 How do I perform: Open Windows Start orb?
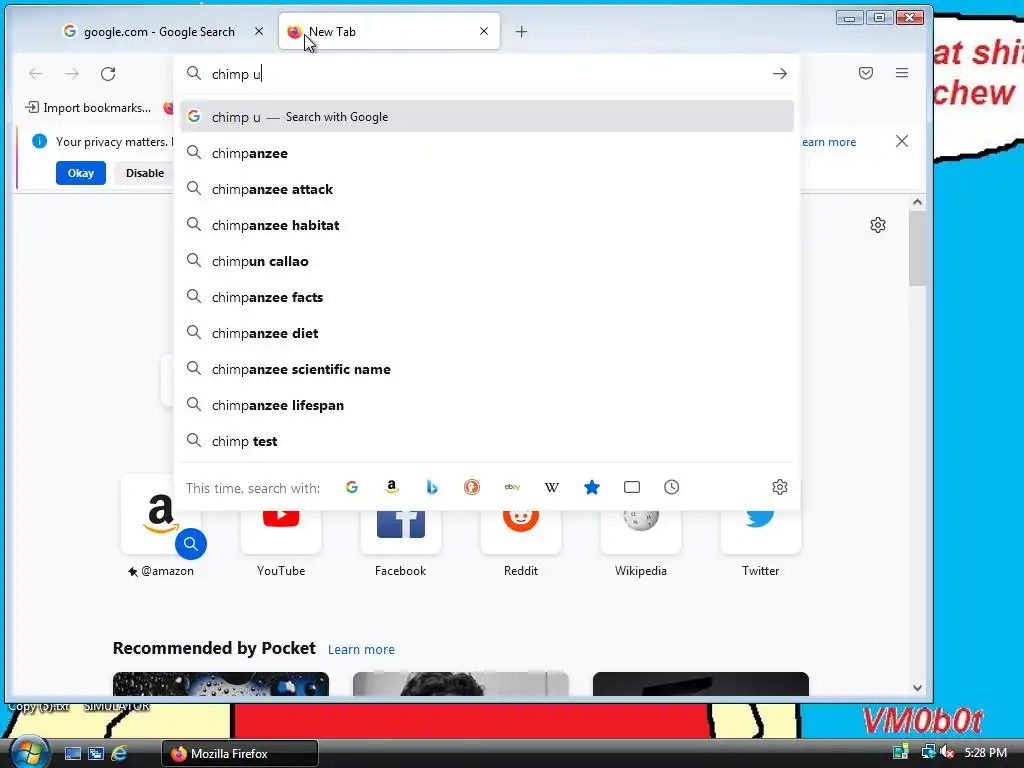pos(28,752)
